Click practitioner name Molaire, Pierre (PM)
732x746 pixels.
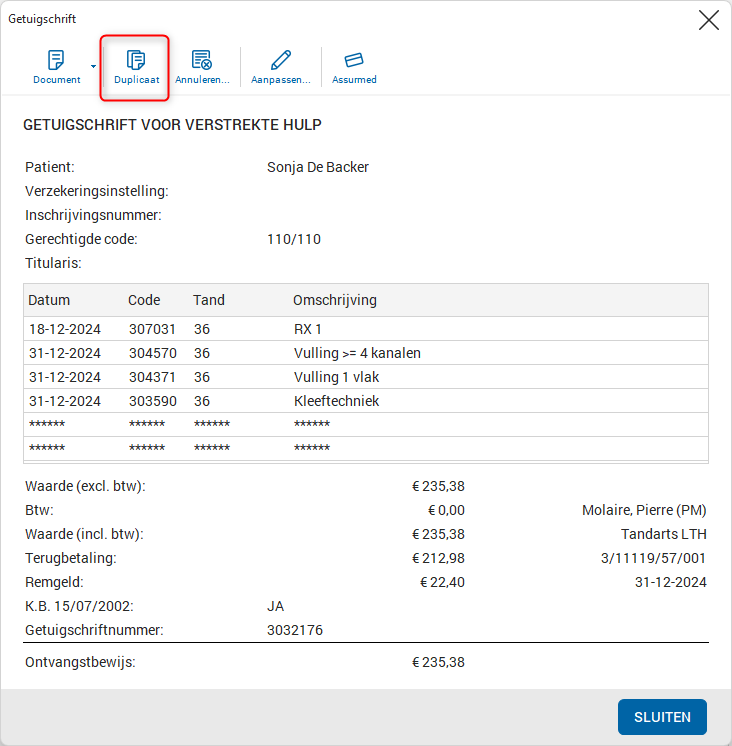click(x=644, y=510)
